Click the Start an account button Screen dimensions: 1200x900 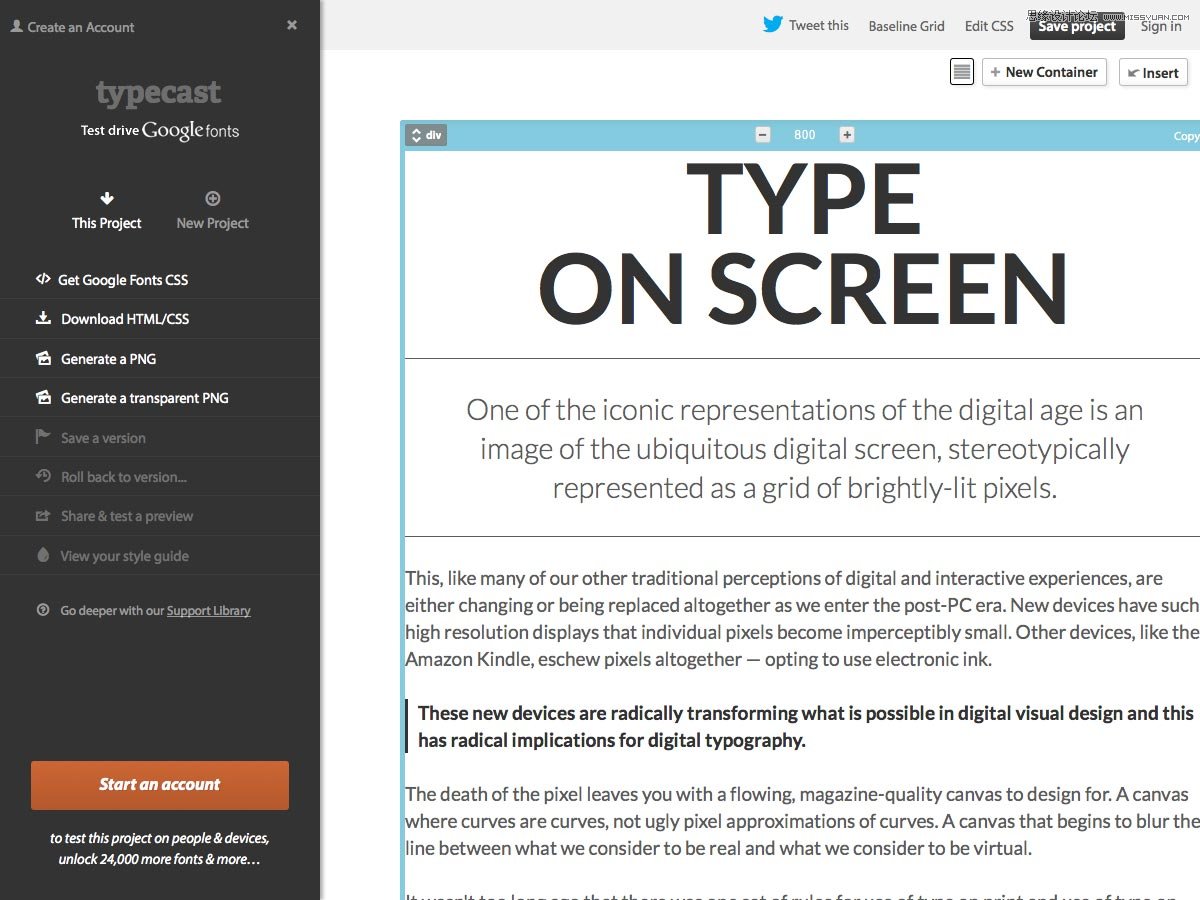(x=160, y=785)
